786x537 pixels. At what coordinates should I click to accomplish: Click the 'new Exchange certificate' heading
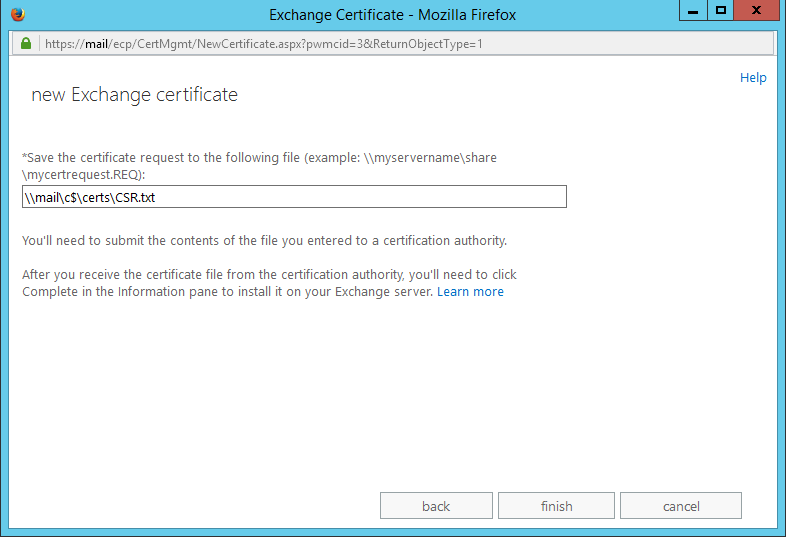[134, 95]
